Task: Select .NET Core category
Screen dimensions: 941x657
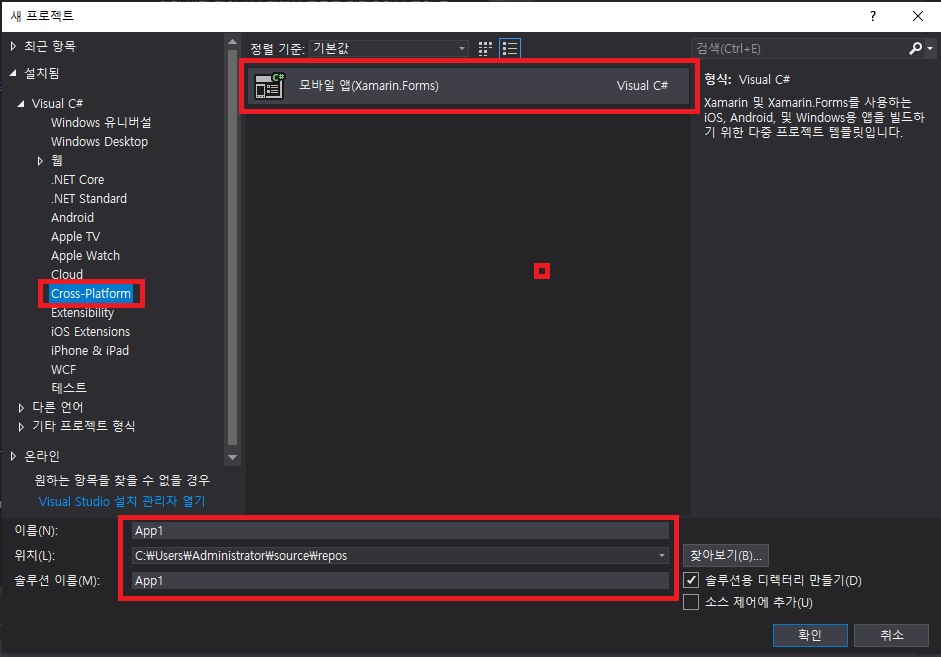Action: (77, 179)
